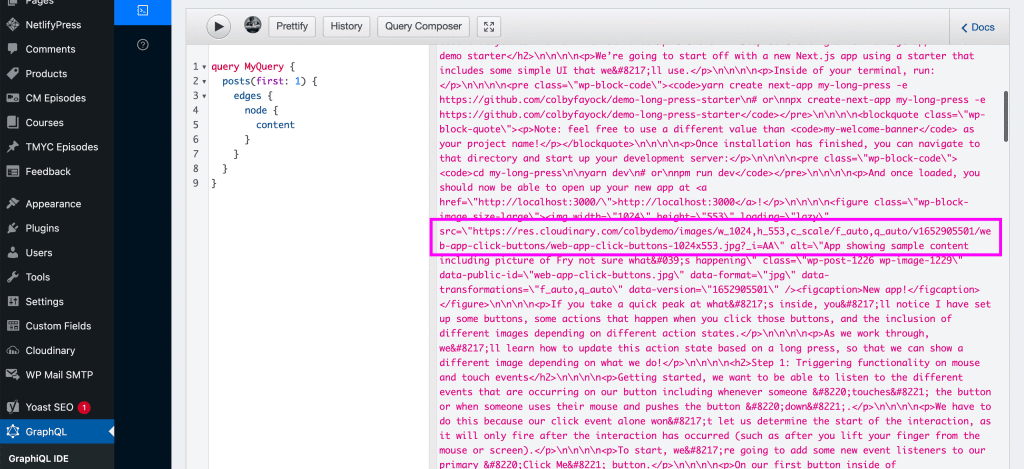Click the Appearance paintbrush icon
1024x469 pixels.
[12, 204]
